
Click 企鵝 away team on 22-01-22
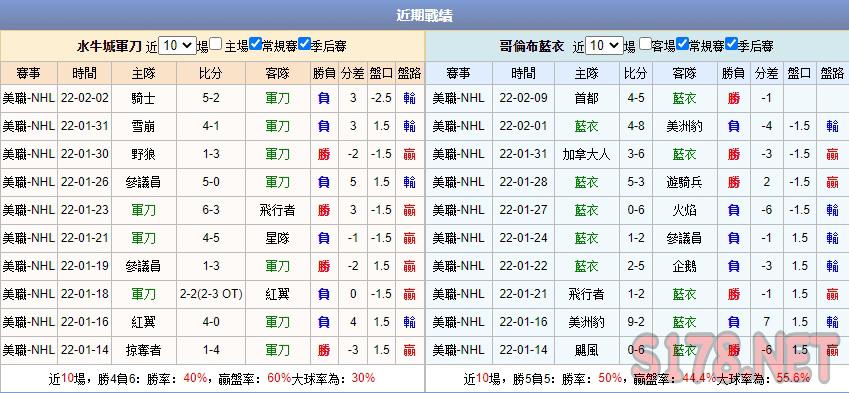(684, 266)
